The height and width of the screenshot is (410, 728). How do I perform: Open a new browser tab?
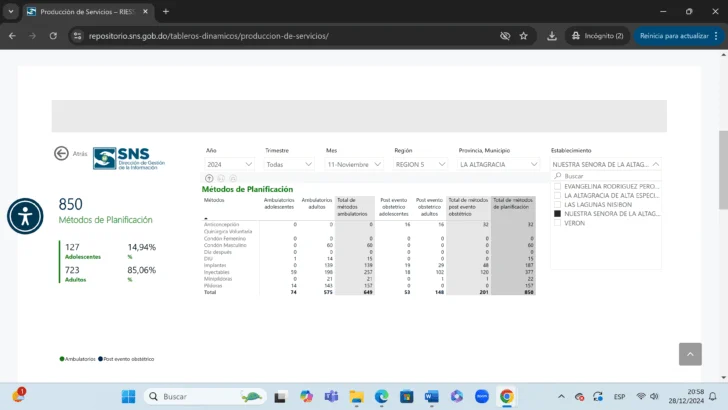pos(166,11)
